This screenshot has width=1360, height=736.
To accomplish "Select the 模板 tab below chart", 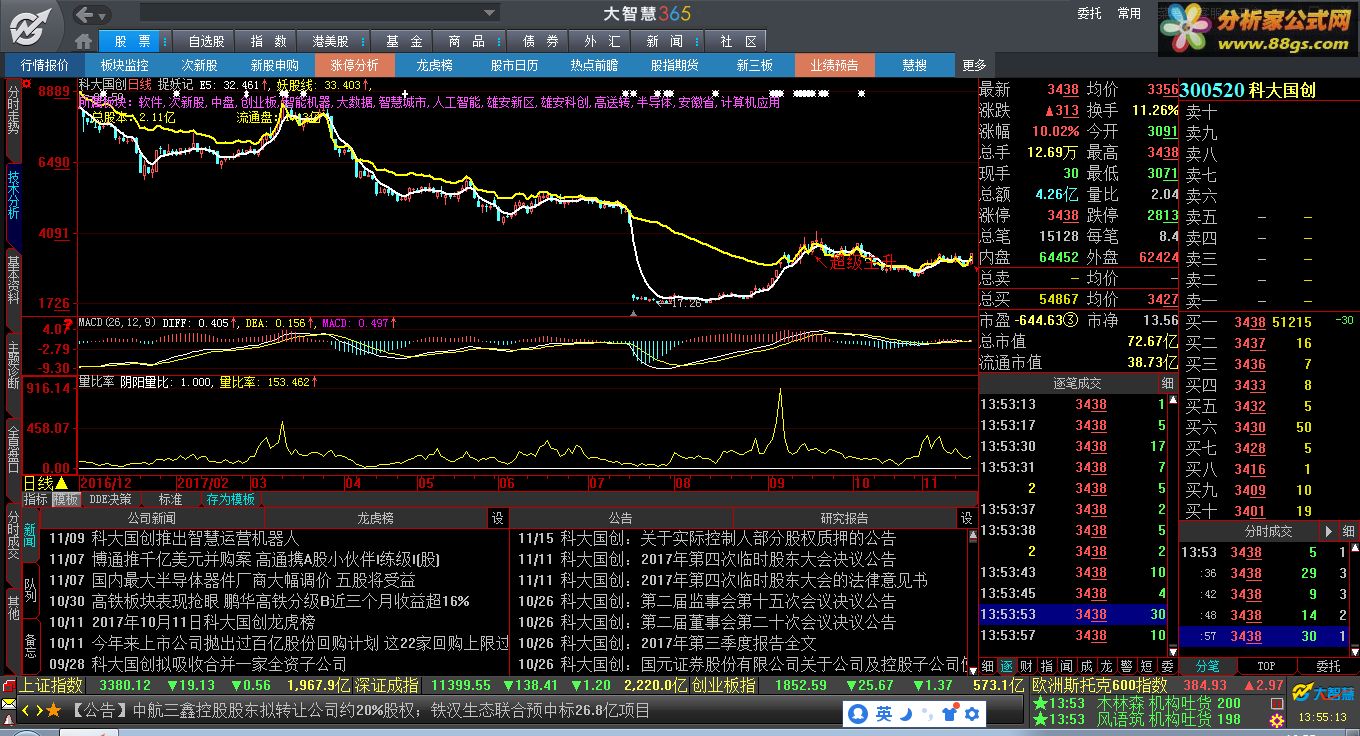I will (66, 499).
